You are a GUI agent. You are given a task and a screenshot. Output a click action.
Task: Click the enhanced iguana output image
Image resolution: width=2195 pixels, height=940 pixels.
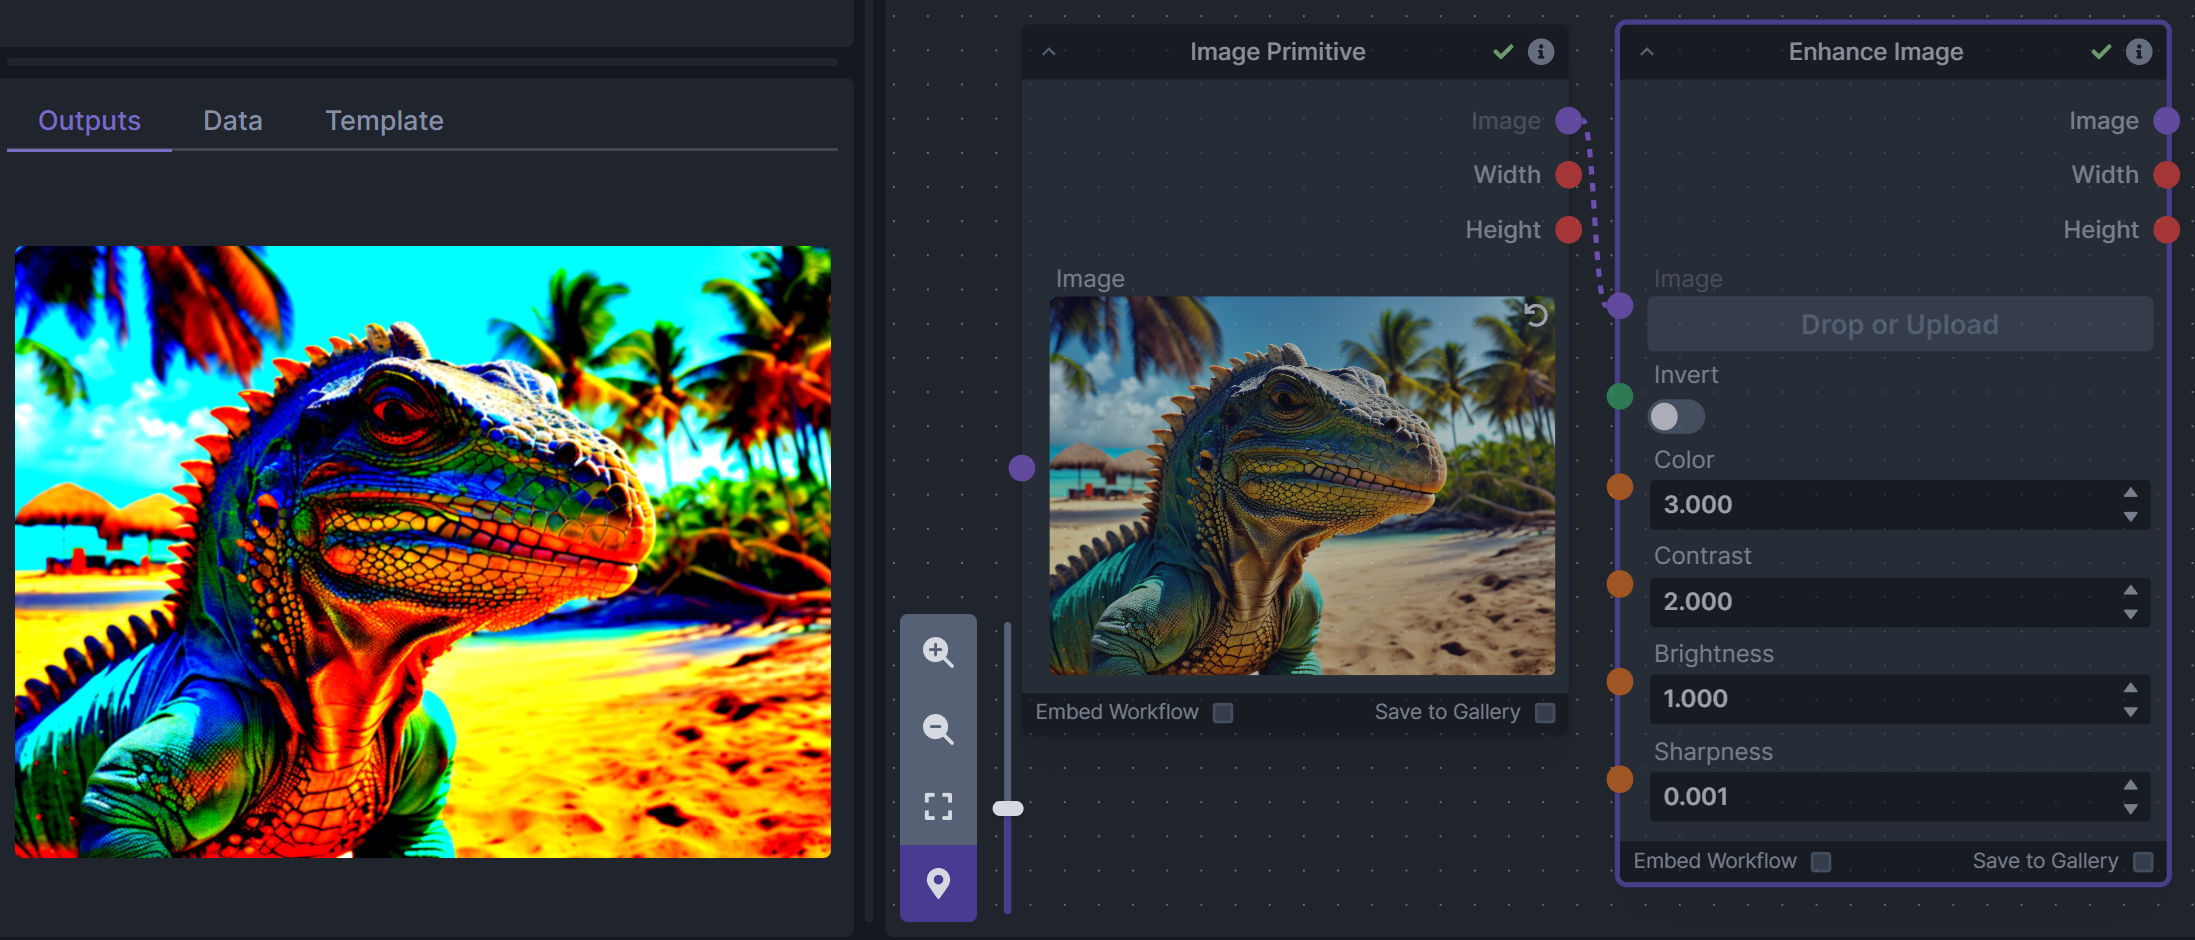point(423,552)
